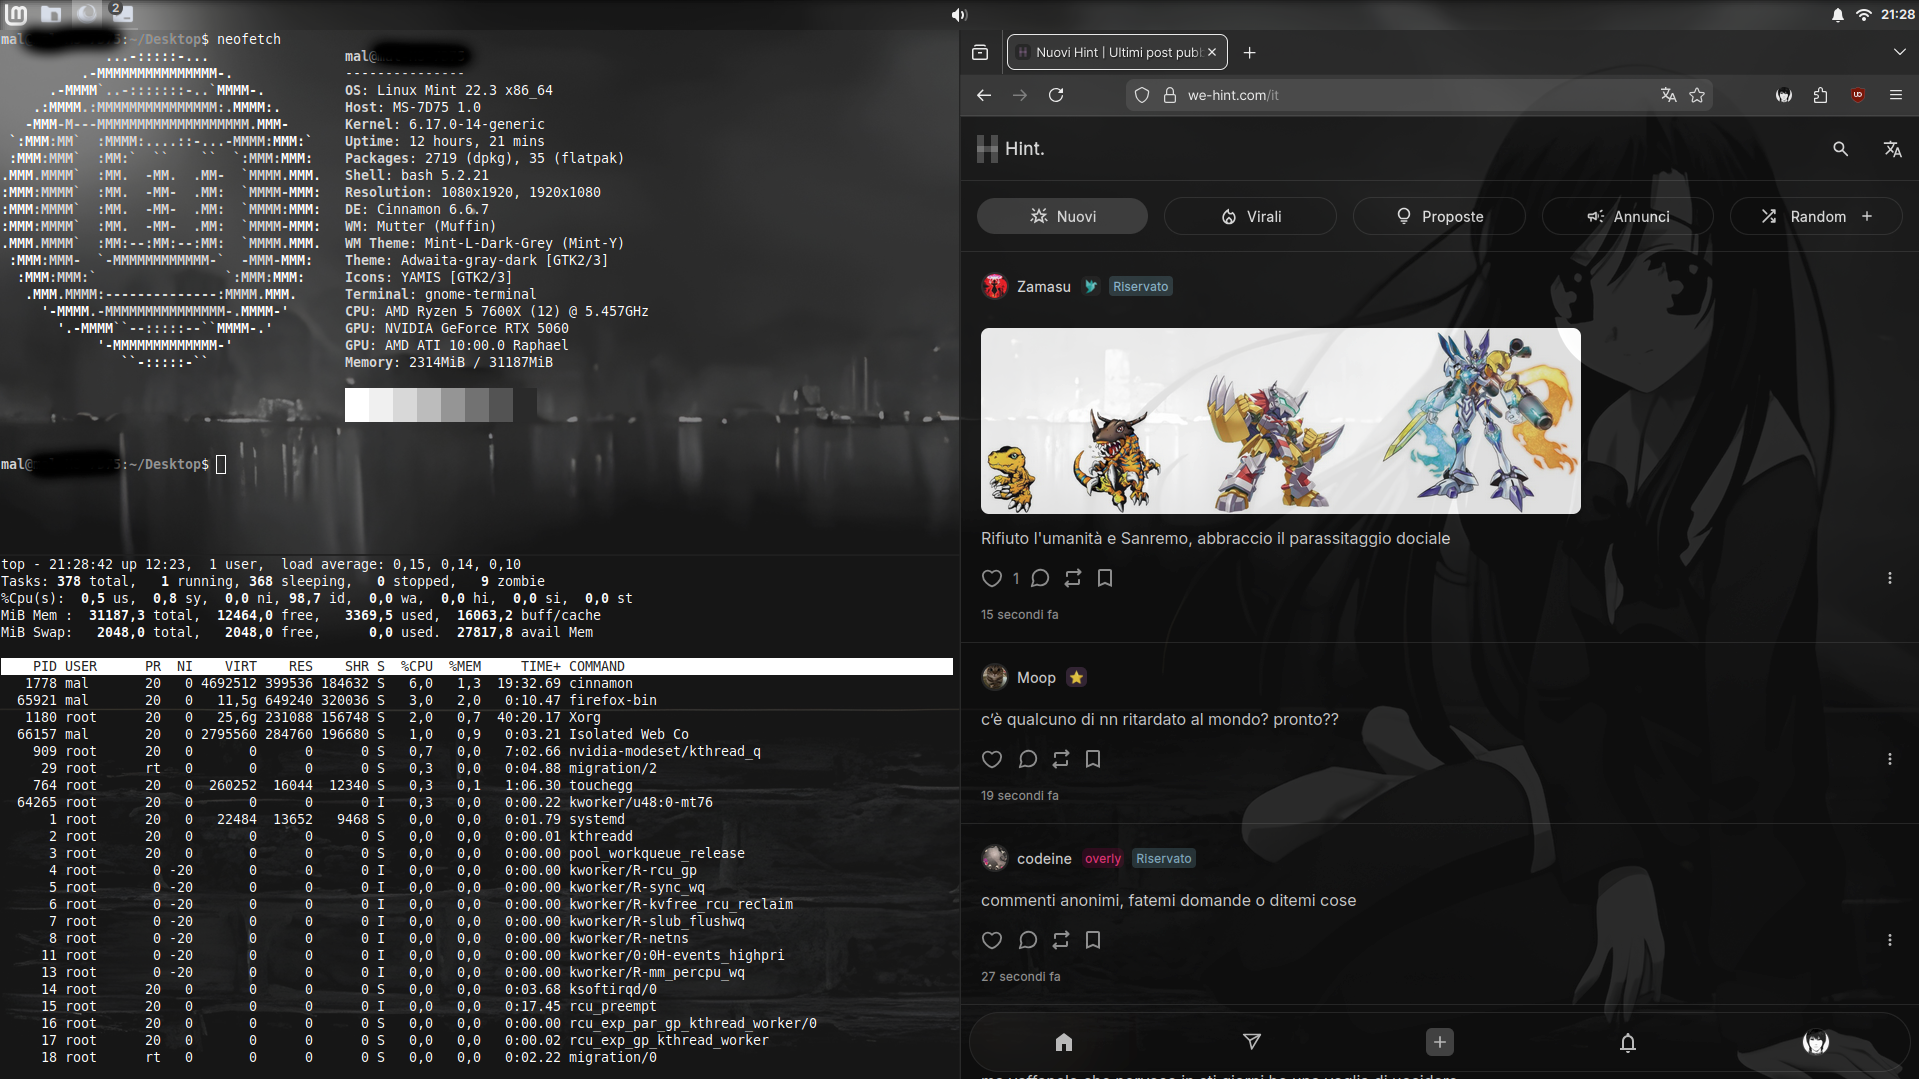Click the search magnifier icon on Hint

click(1840, 149)
